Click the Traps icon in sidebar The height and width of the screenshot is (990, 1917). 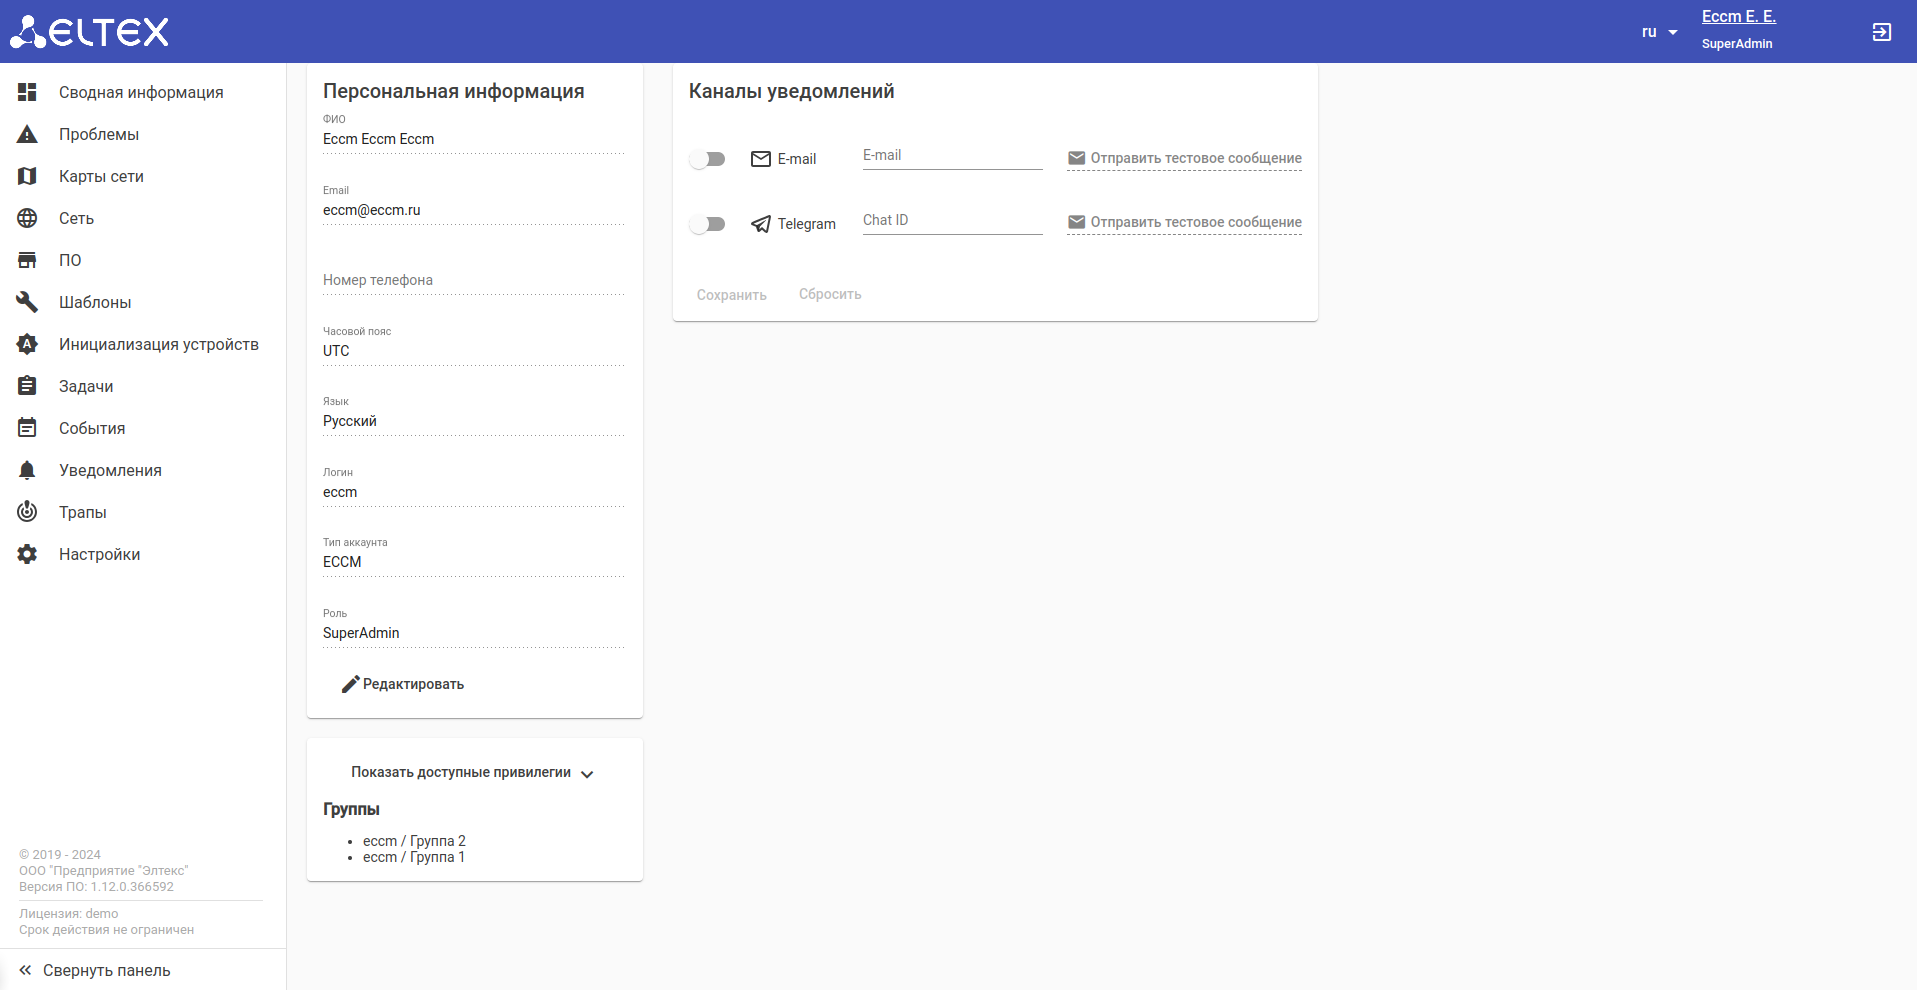(27, 512)
